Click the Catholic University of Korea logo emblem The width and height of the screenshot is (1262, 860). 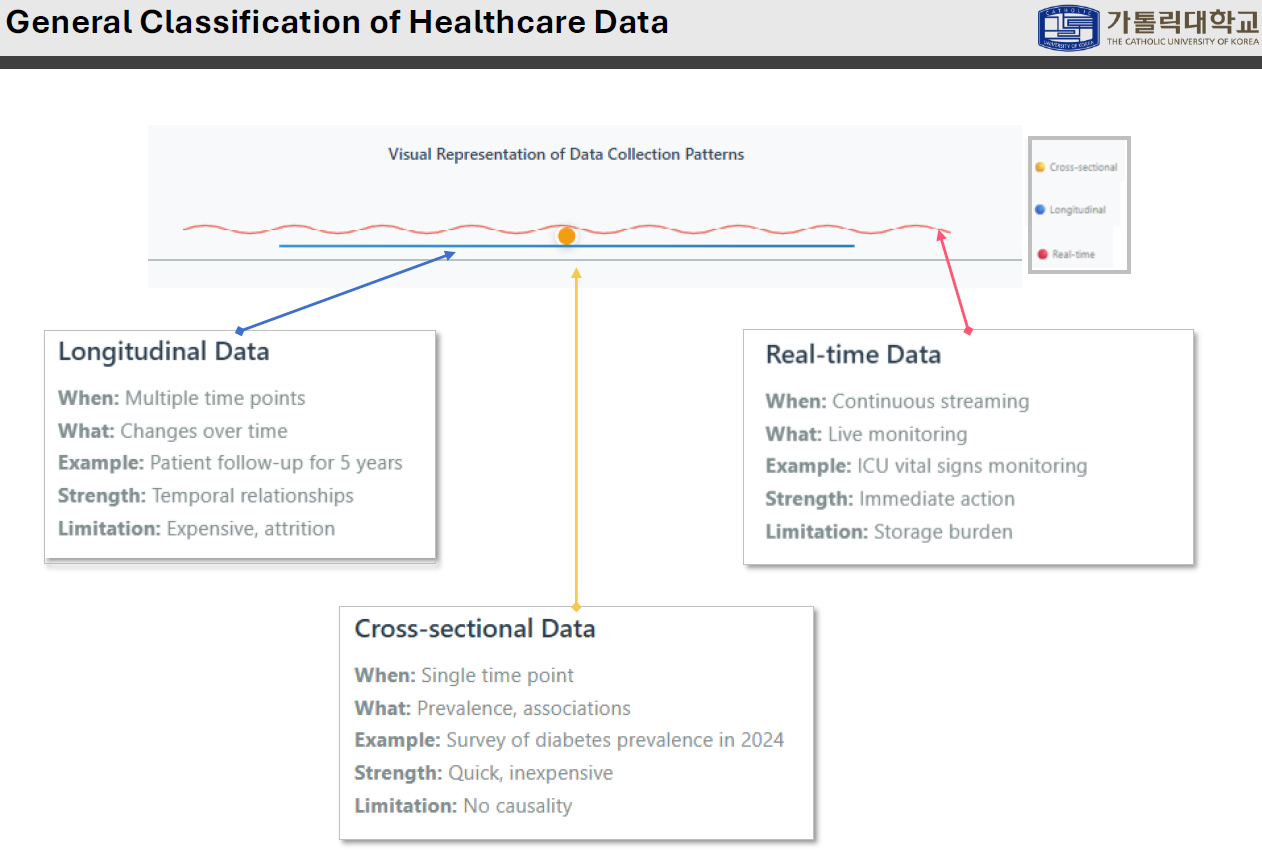(1069, 27)
